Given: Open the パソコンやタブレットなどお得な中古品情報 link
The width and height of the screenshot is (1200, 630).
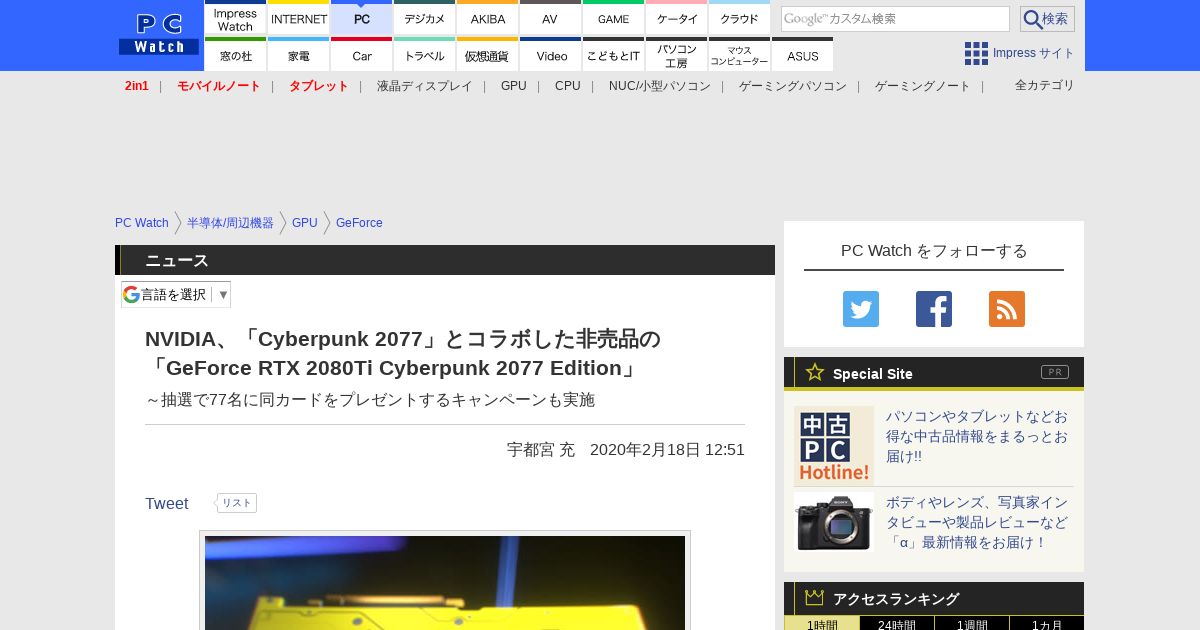Looking at the screenshot, I should click(977, 436).
